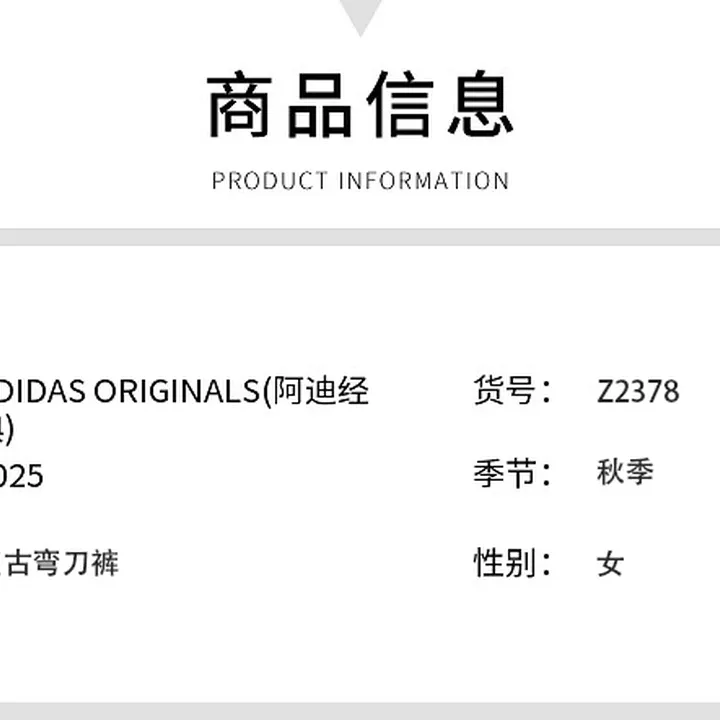Click the word INFORMATION in the subtitle
The height and width of the screenshot is (720, 720).
424,181
